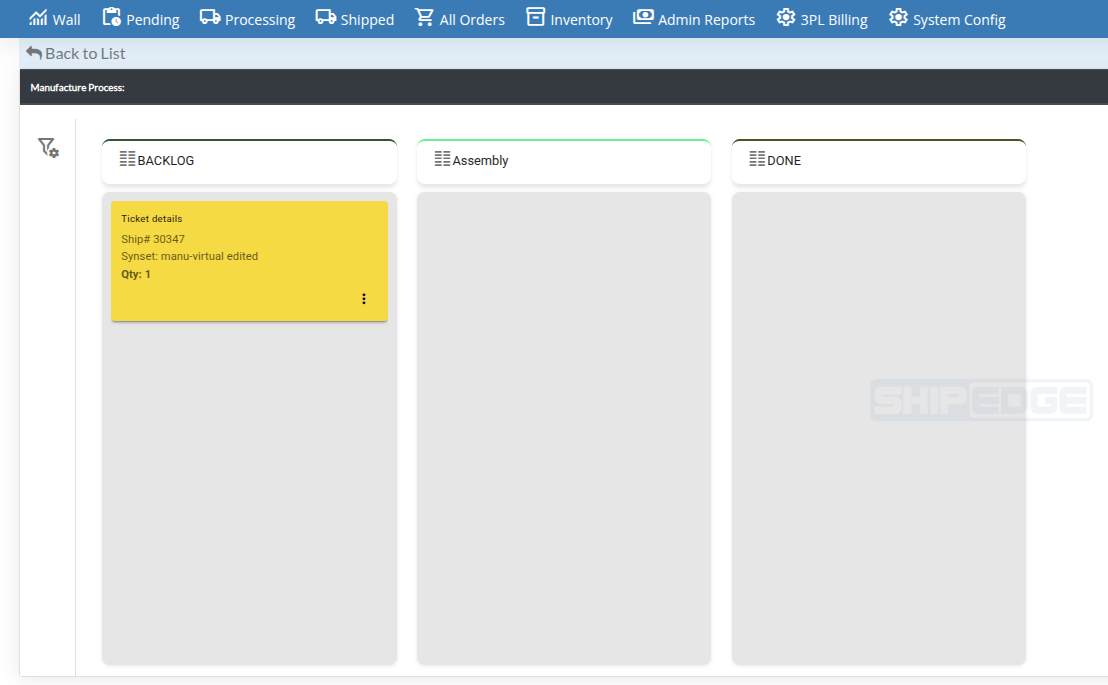Click the filter settings icon in the sidebar

click(48, 147)
